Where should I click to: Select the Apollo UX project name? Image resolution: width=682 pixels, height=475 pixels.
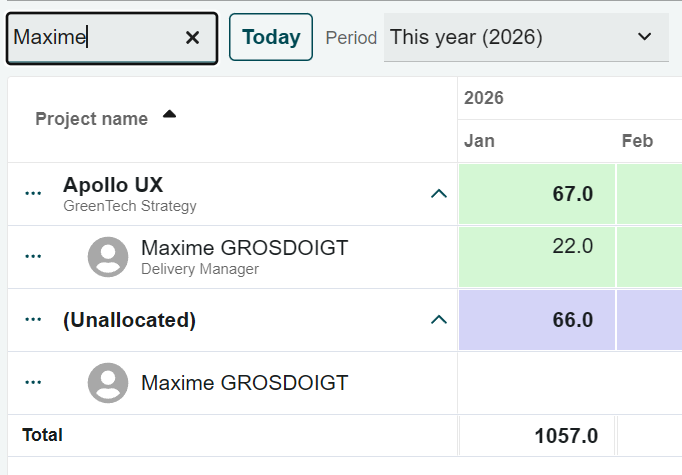[x=113, y=185]
